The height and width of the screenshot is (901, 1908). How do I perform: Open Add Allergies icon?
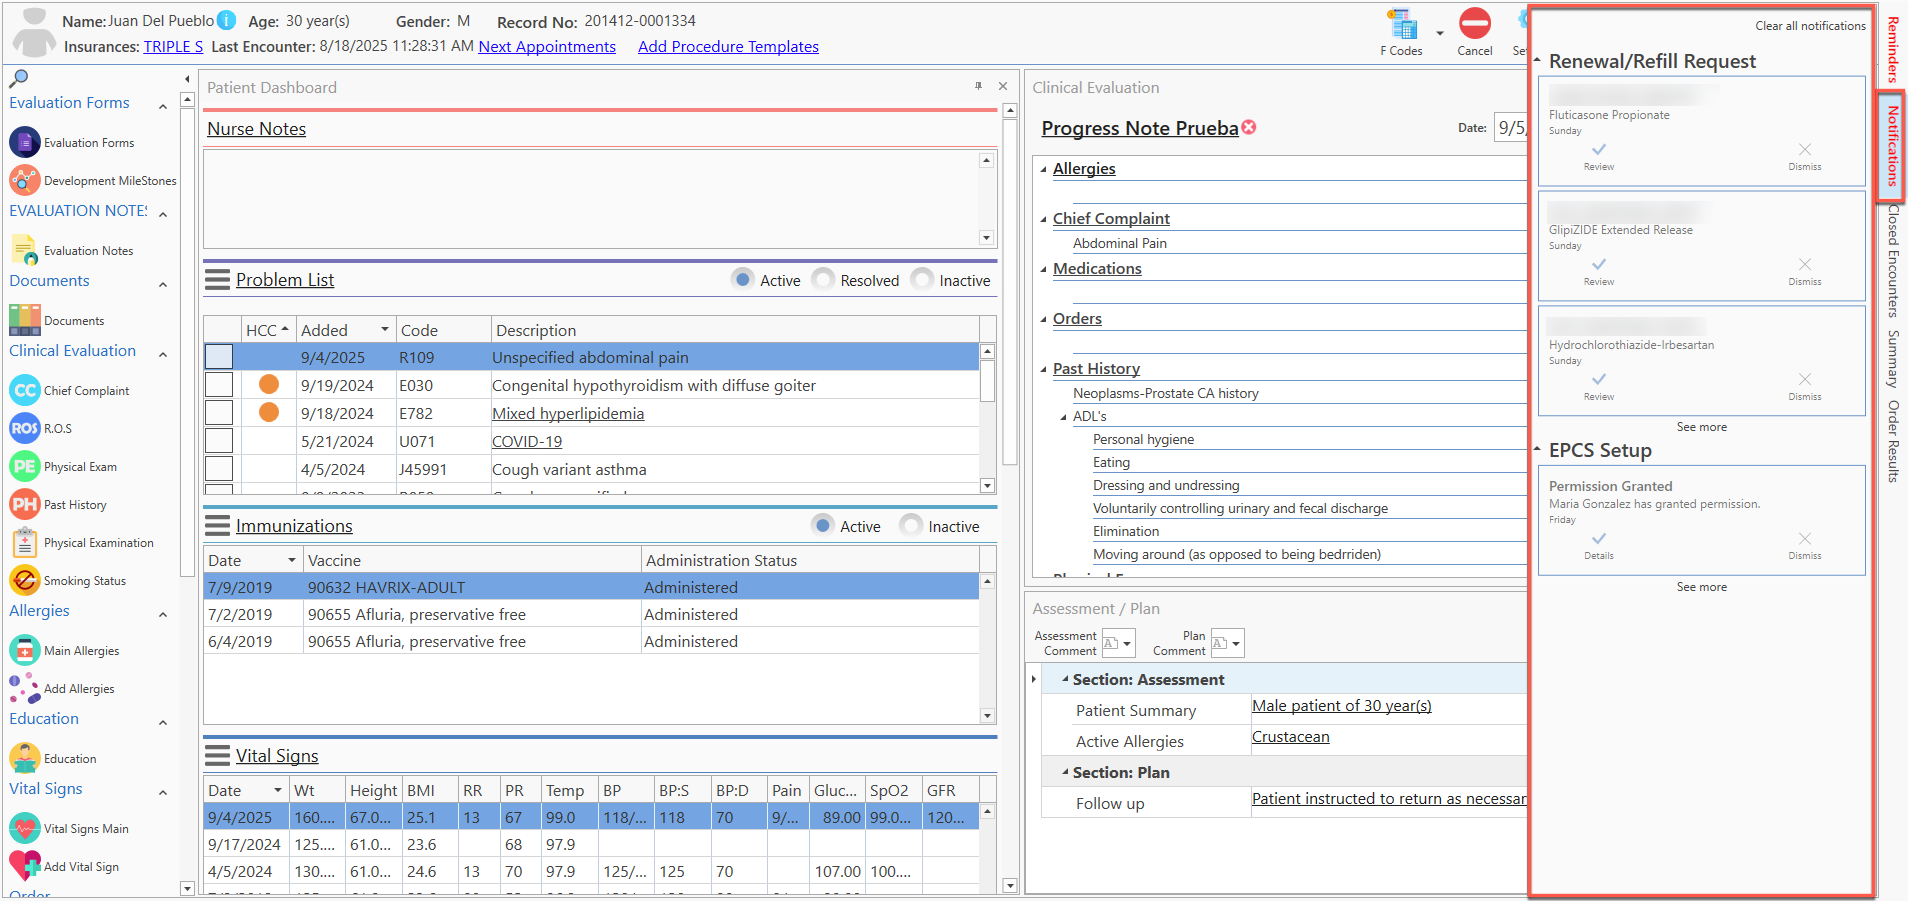(x=25, y=688)
